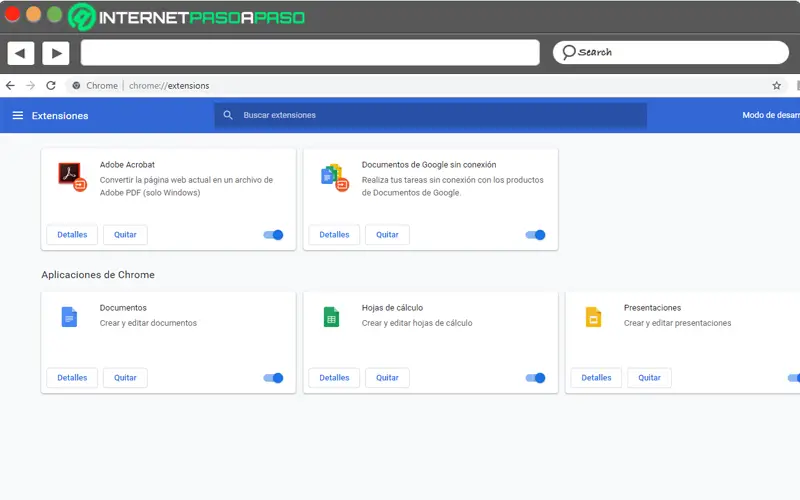Click the magnifier icon in the Search box
The height and width of the screenshot is (500, 800).
coord(568,52)
